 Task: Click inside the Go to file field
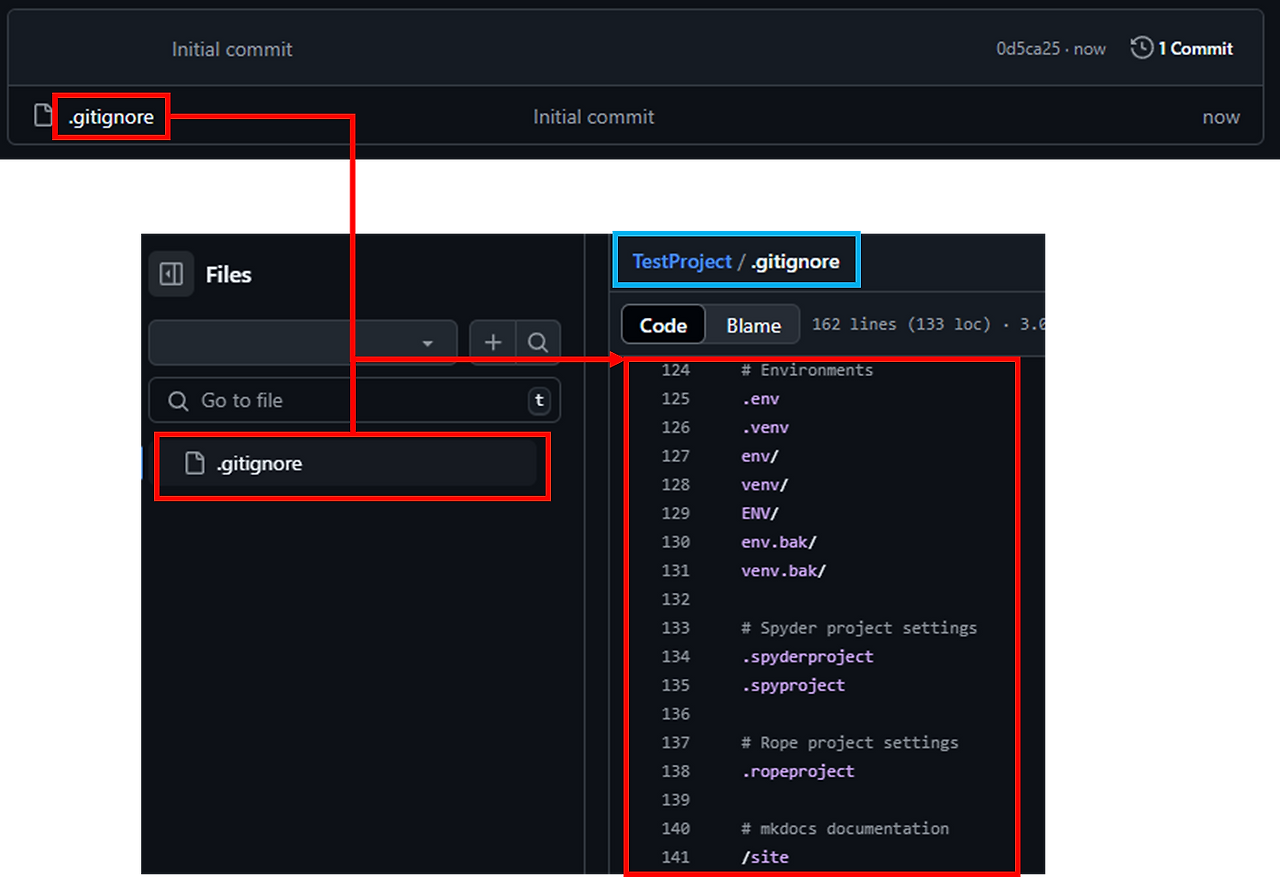point(300,400)
